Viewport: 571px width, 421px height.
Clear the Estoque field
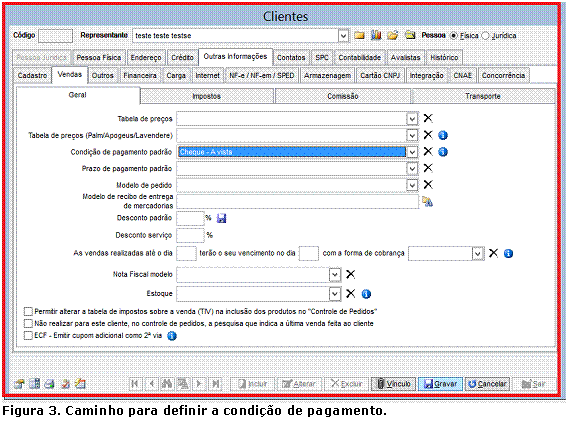coord(350,294)
